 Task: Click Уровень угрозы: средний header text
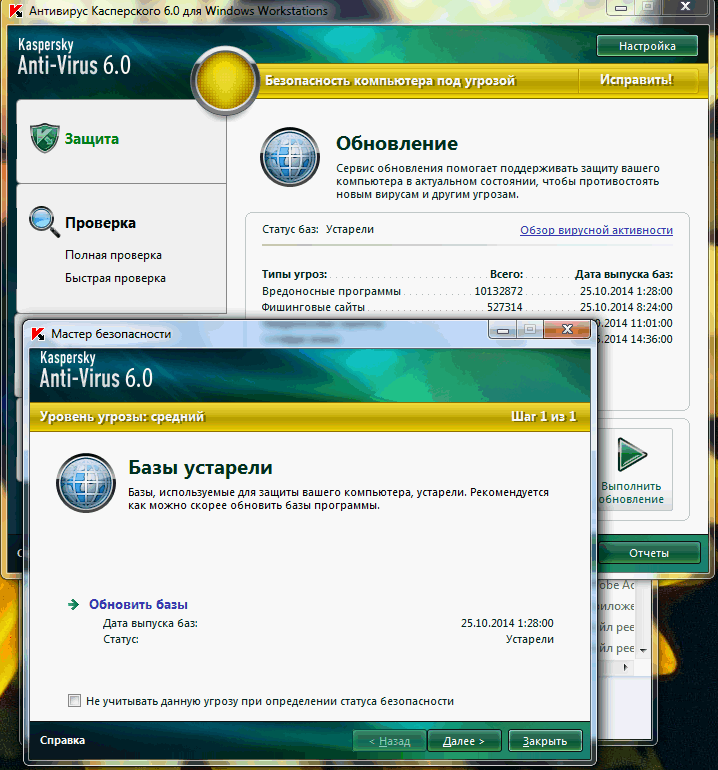pos(122,417)
